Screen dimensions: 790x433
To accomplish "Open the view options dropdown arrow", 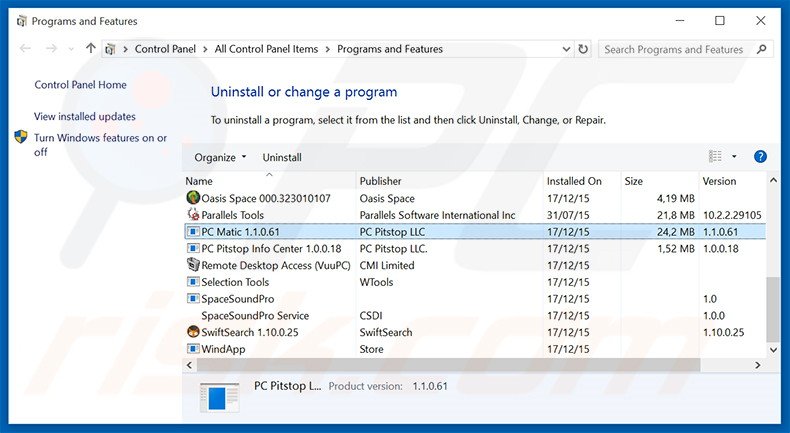I will coord(734,157).
